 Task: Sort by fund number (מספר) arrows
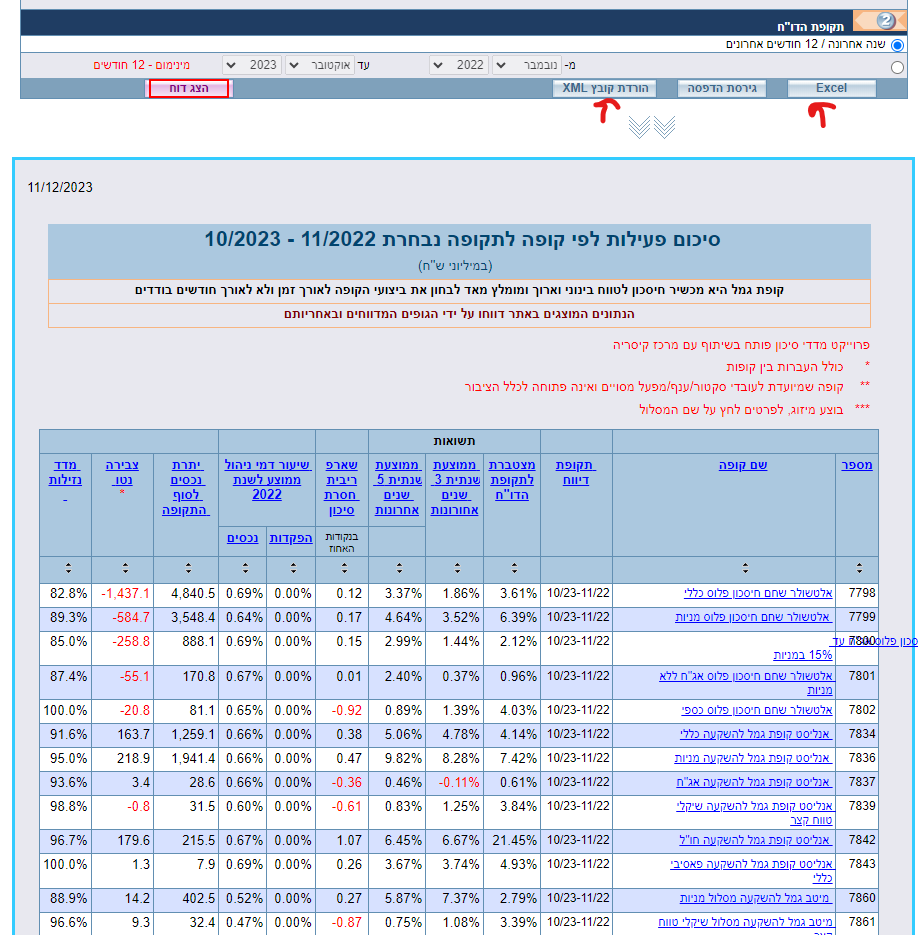(x=859, y=568)
